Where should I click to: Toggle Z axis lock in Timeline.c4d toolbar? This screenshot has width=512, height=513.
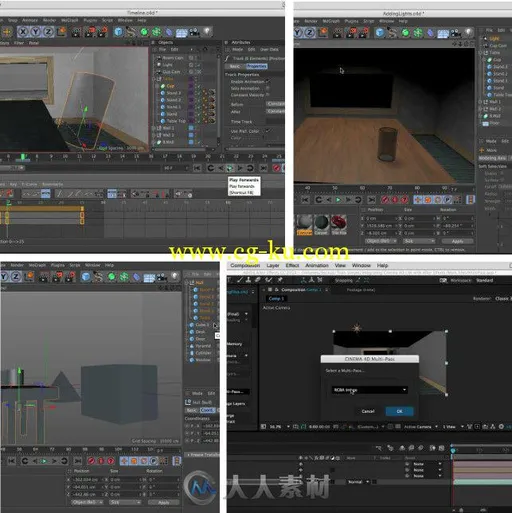tap(48, 32)
